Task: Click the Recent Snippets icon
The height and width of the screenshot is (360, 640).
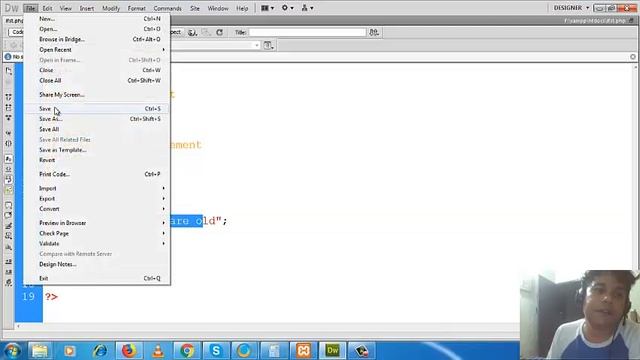Action: pos(9,236)
